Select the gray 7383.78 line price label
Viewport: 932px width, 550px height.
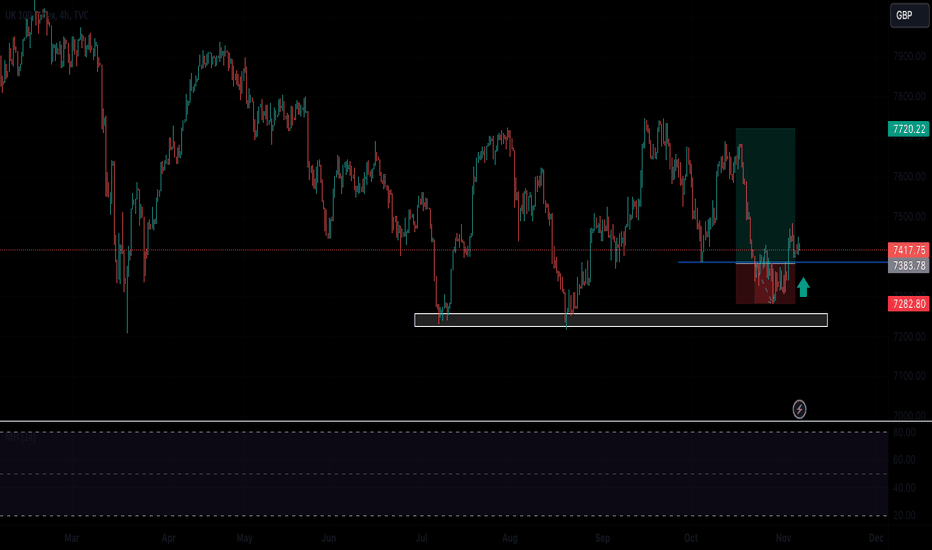pyautogui.click(x=909, y=265)
